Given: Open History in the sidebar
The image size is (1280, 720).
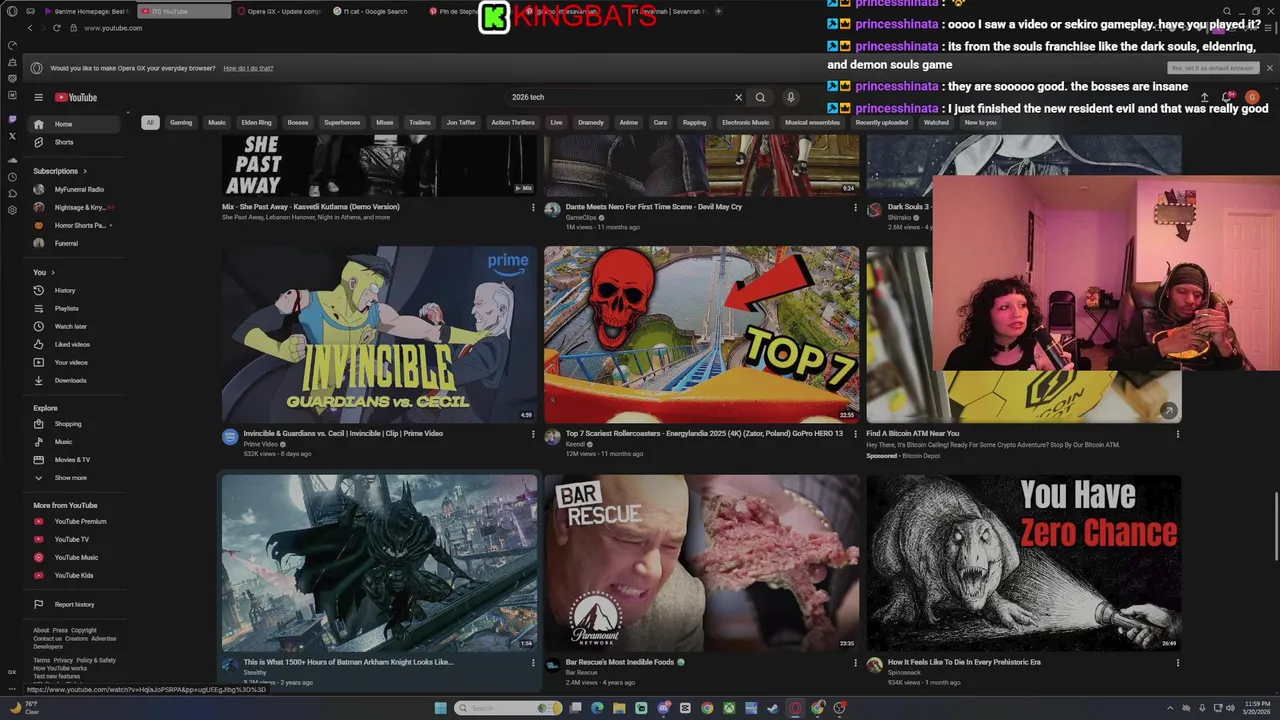Looking at the screenshot, I should coord(75,290).
